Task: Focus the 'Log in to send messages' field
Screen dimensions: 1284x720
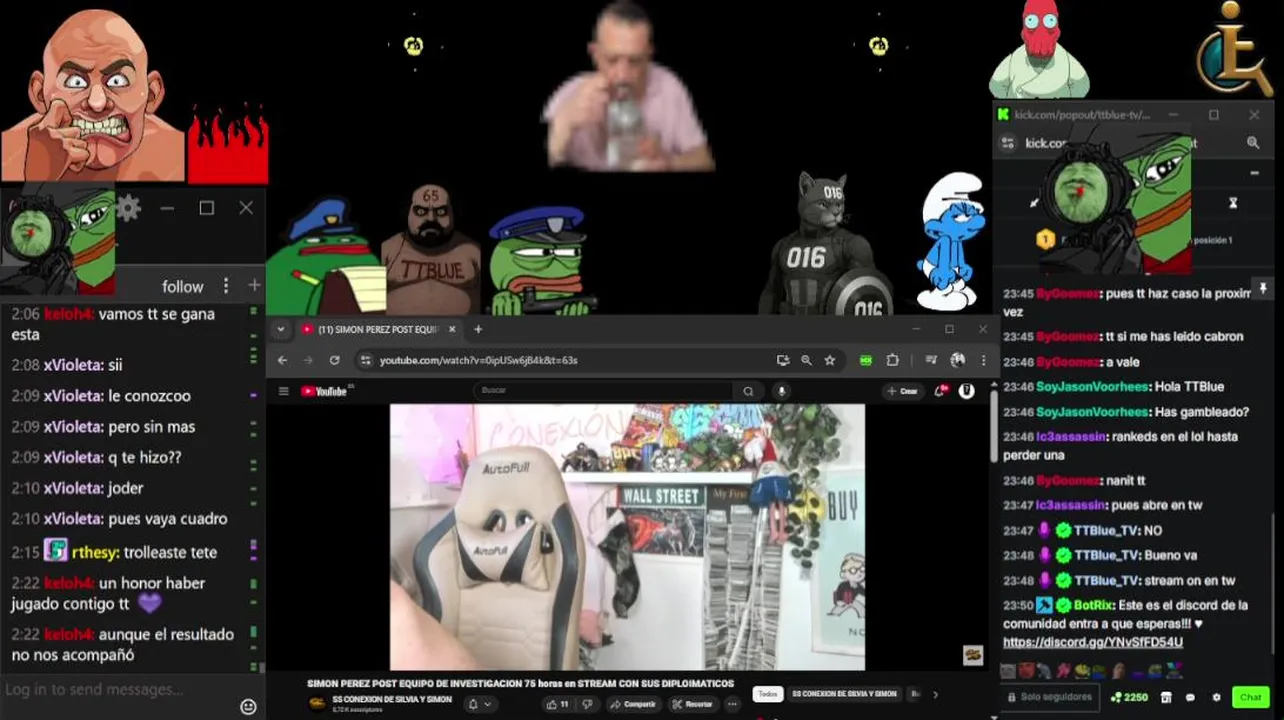Action: [115, 690]
